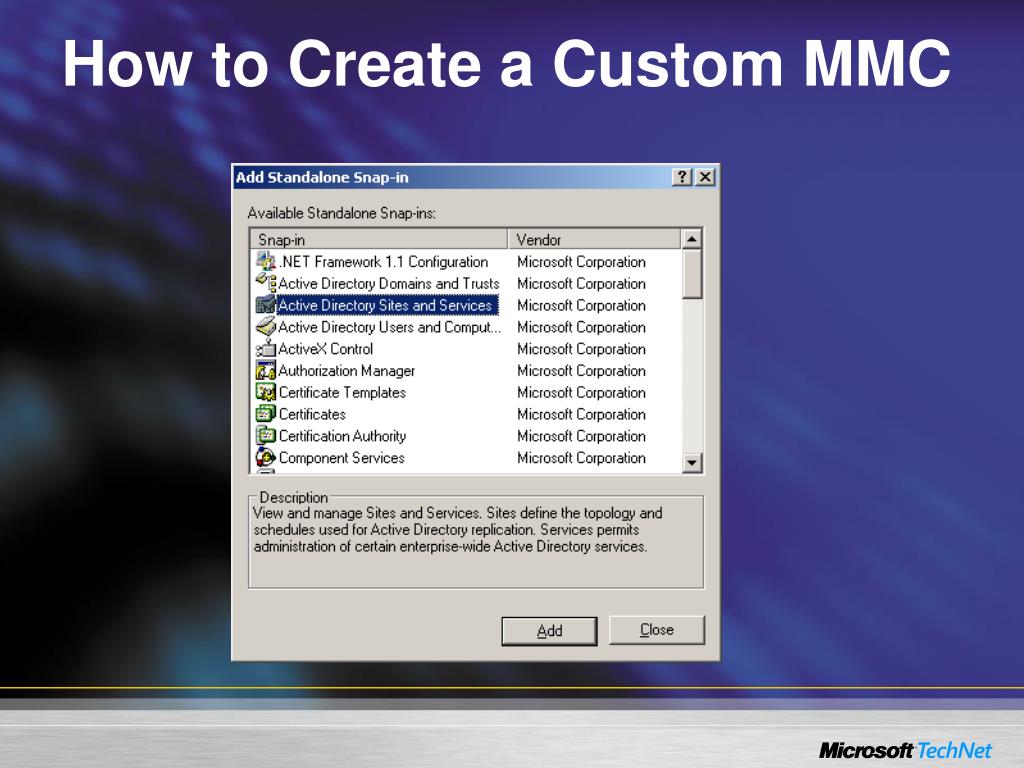
Task: Close the Add Standalone Snap-in dialog via X
Action: tap(705, 177)
